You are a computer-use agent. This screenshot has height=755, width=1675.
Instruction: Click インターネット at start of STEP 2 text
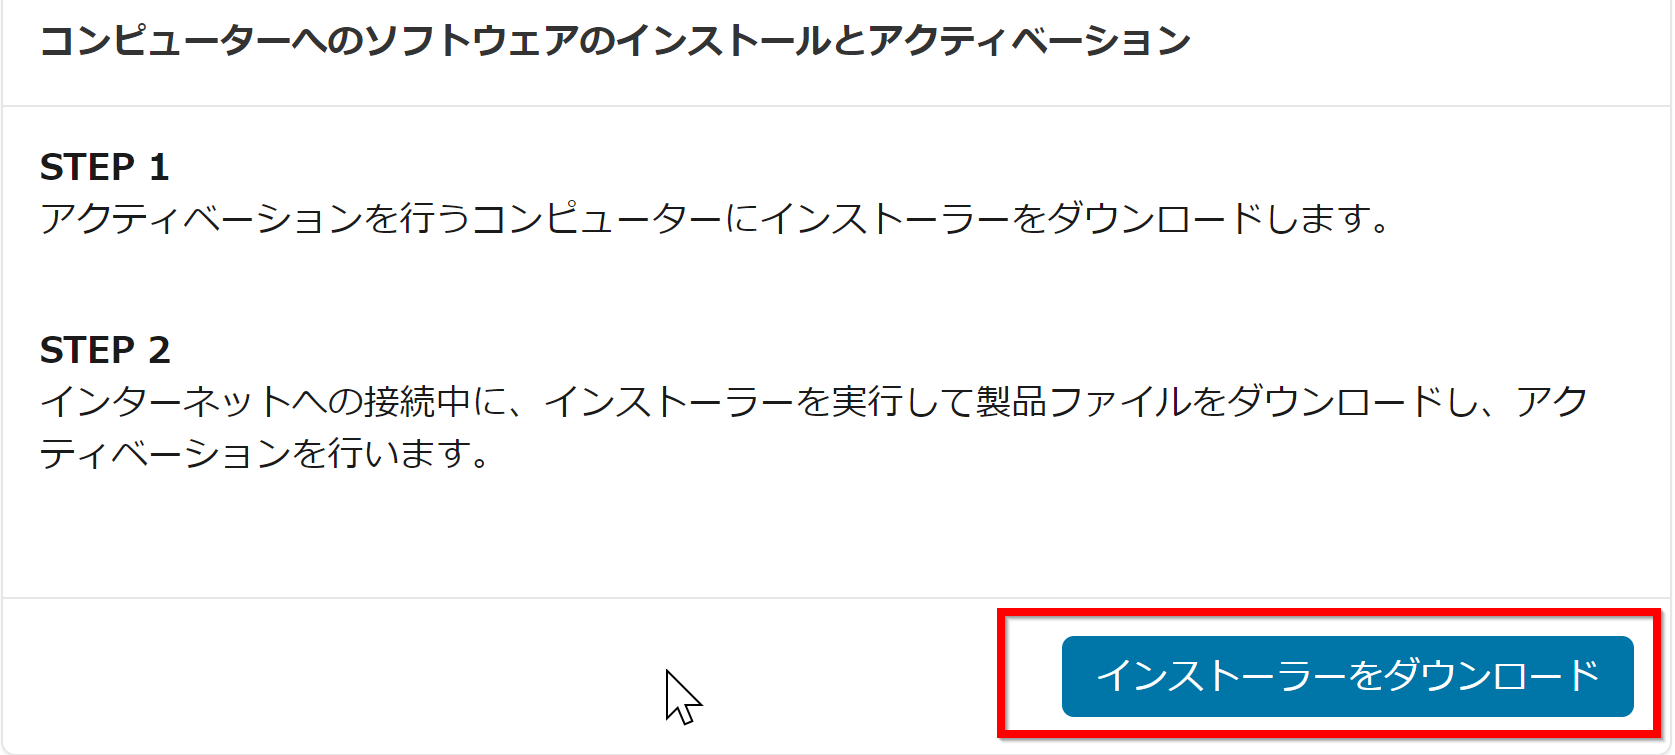[165, 402]
